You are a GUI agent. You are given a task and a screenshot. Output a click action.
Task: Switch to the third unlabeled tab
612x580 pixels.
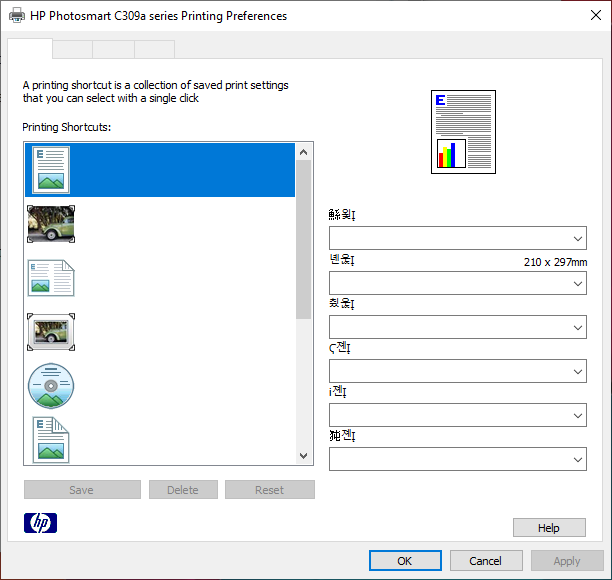[x=114, y=50]
